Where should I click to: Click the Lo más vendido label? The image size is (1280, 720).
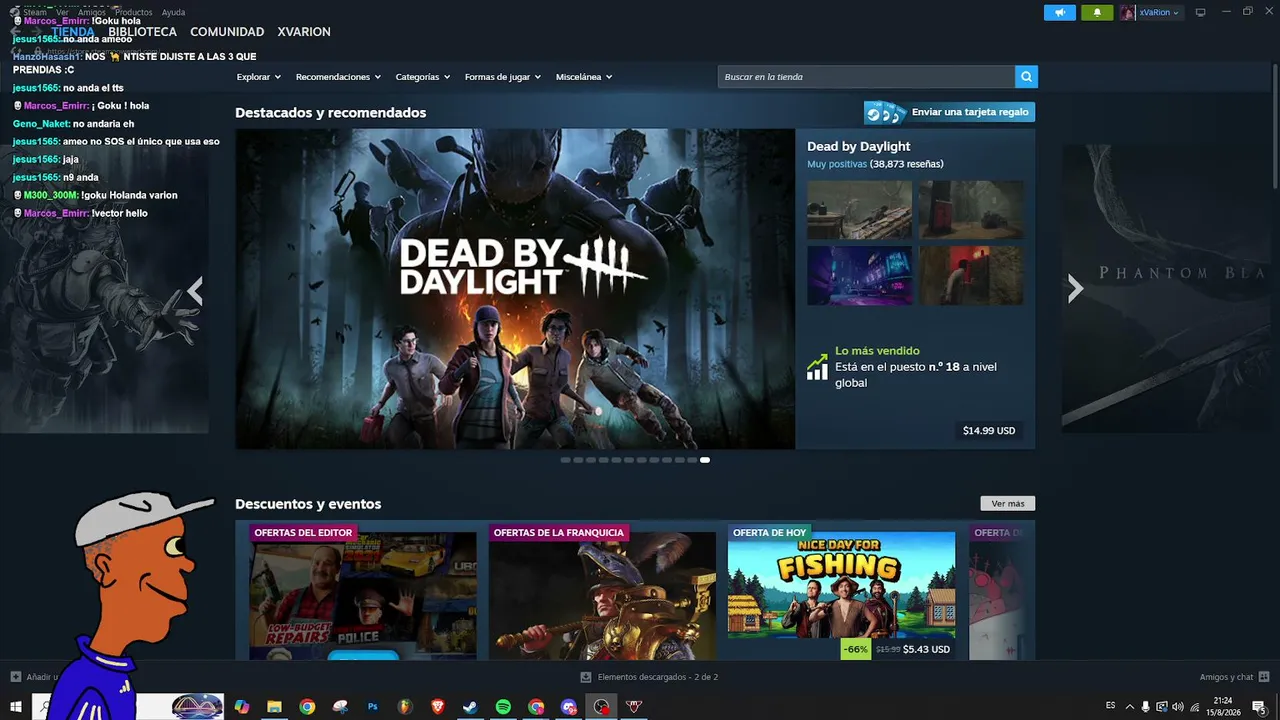pos(877,351)
